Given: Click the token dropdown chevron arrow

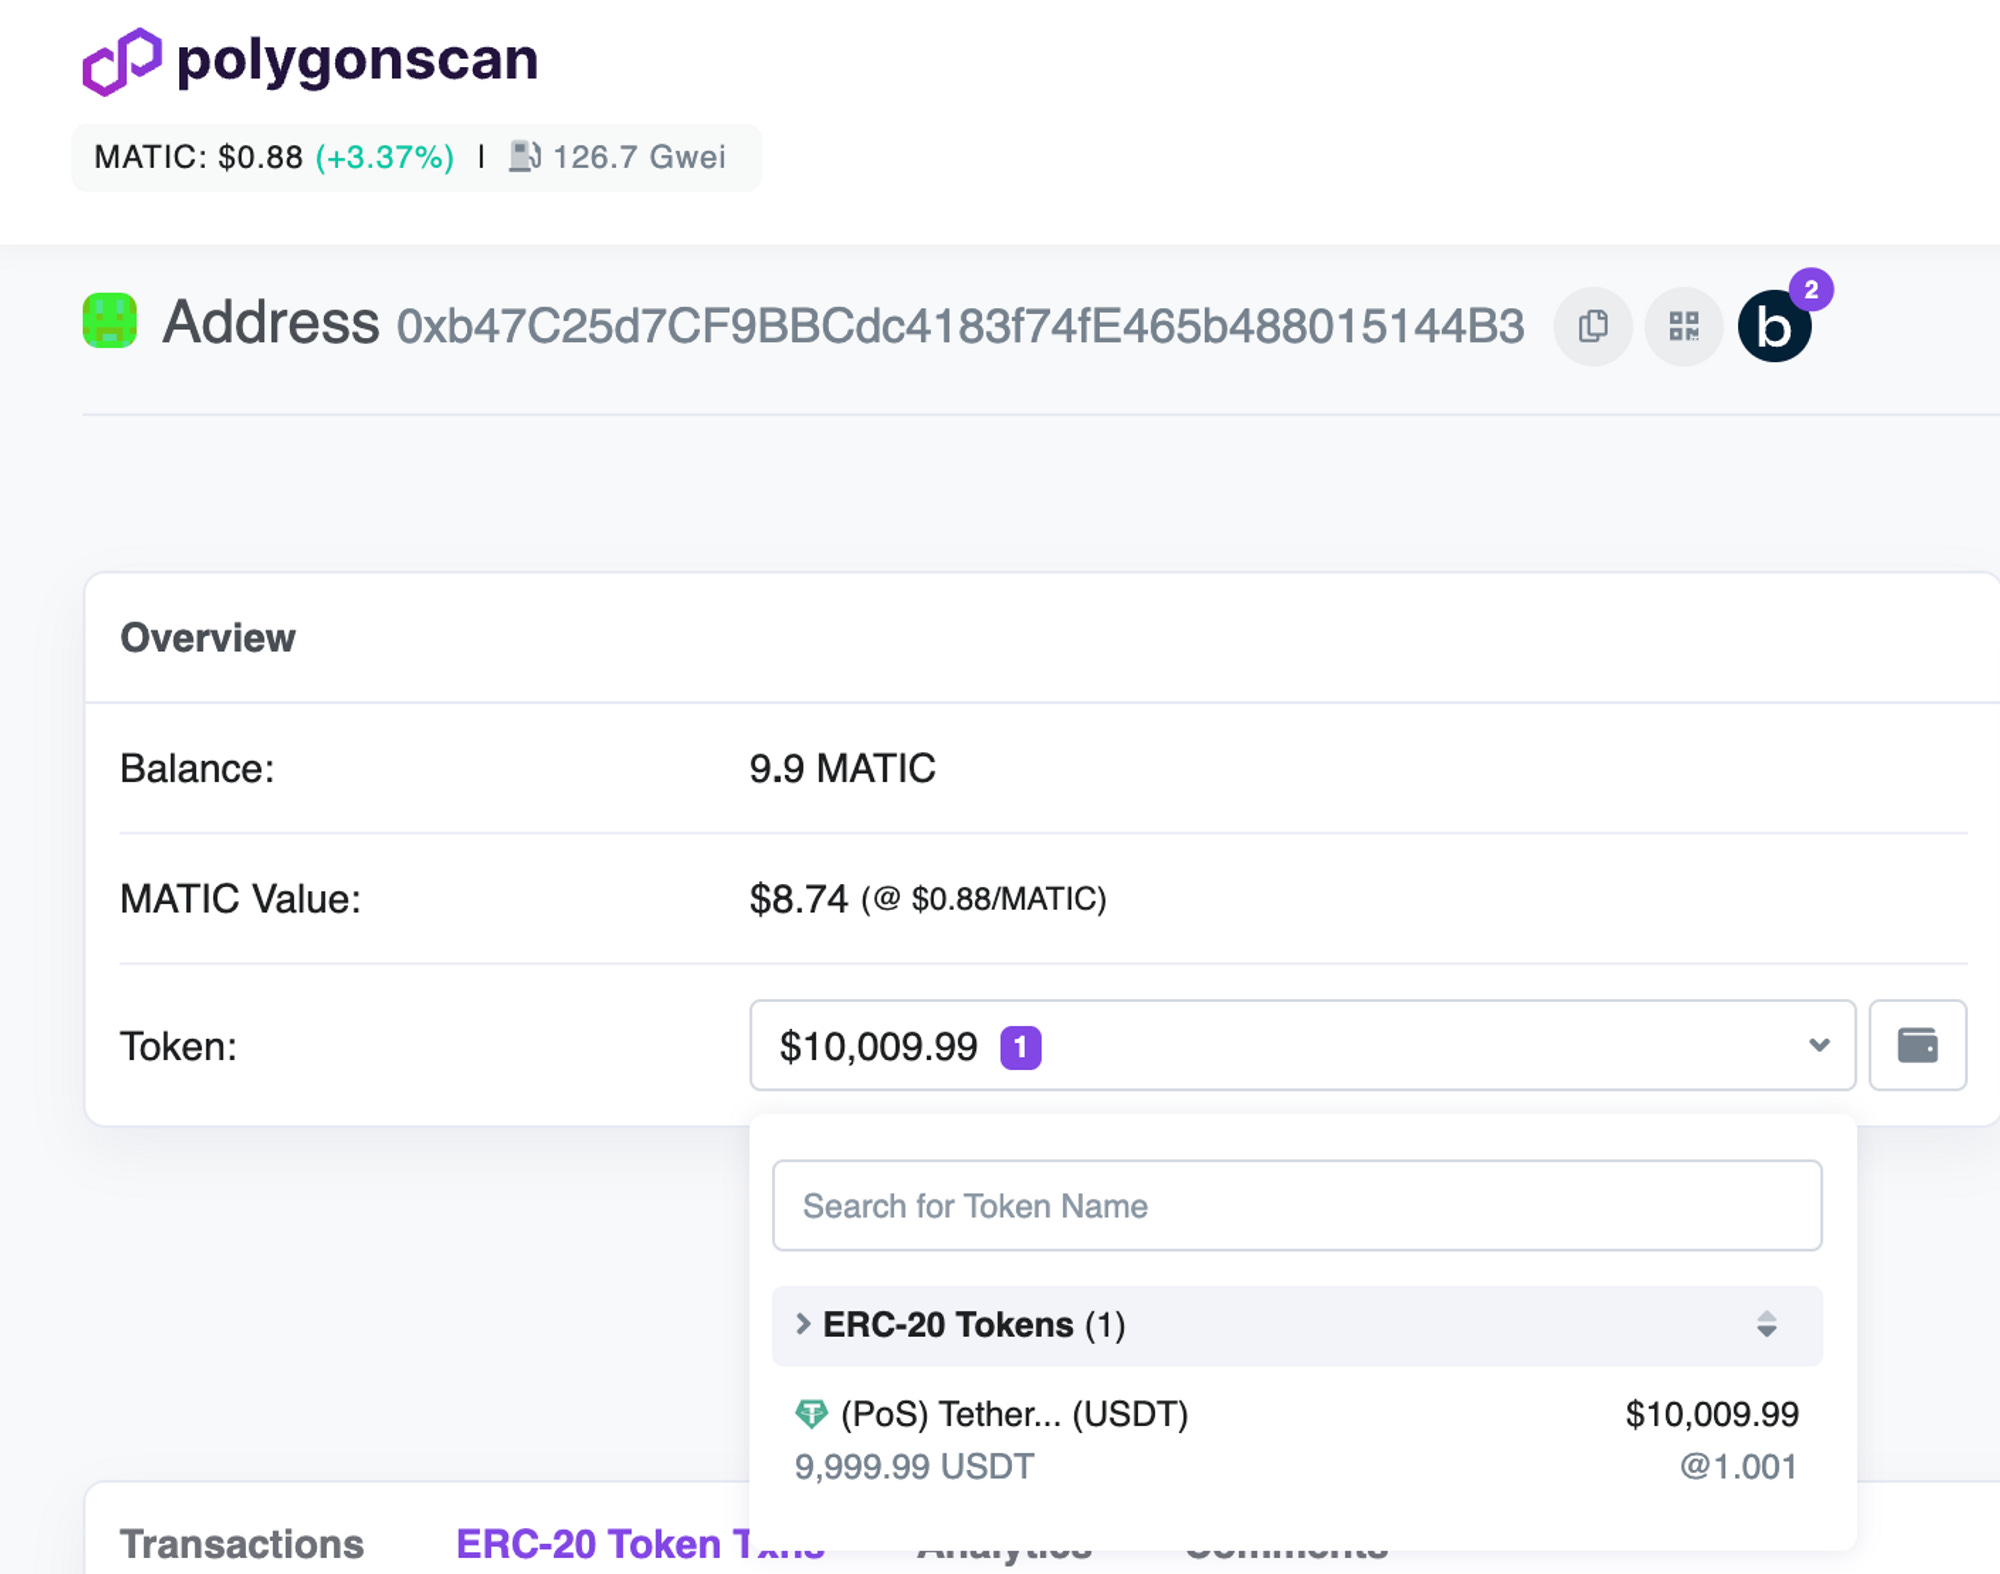Looking at the screenshot, I should click(1819, 1045).
